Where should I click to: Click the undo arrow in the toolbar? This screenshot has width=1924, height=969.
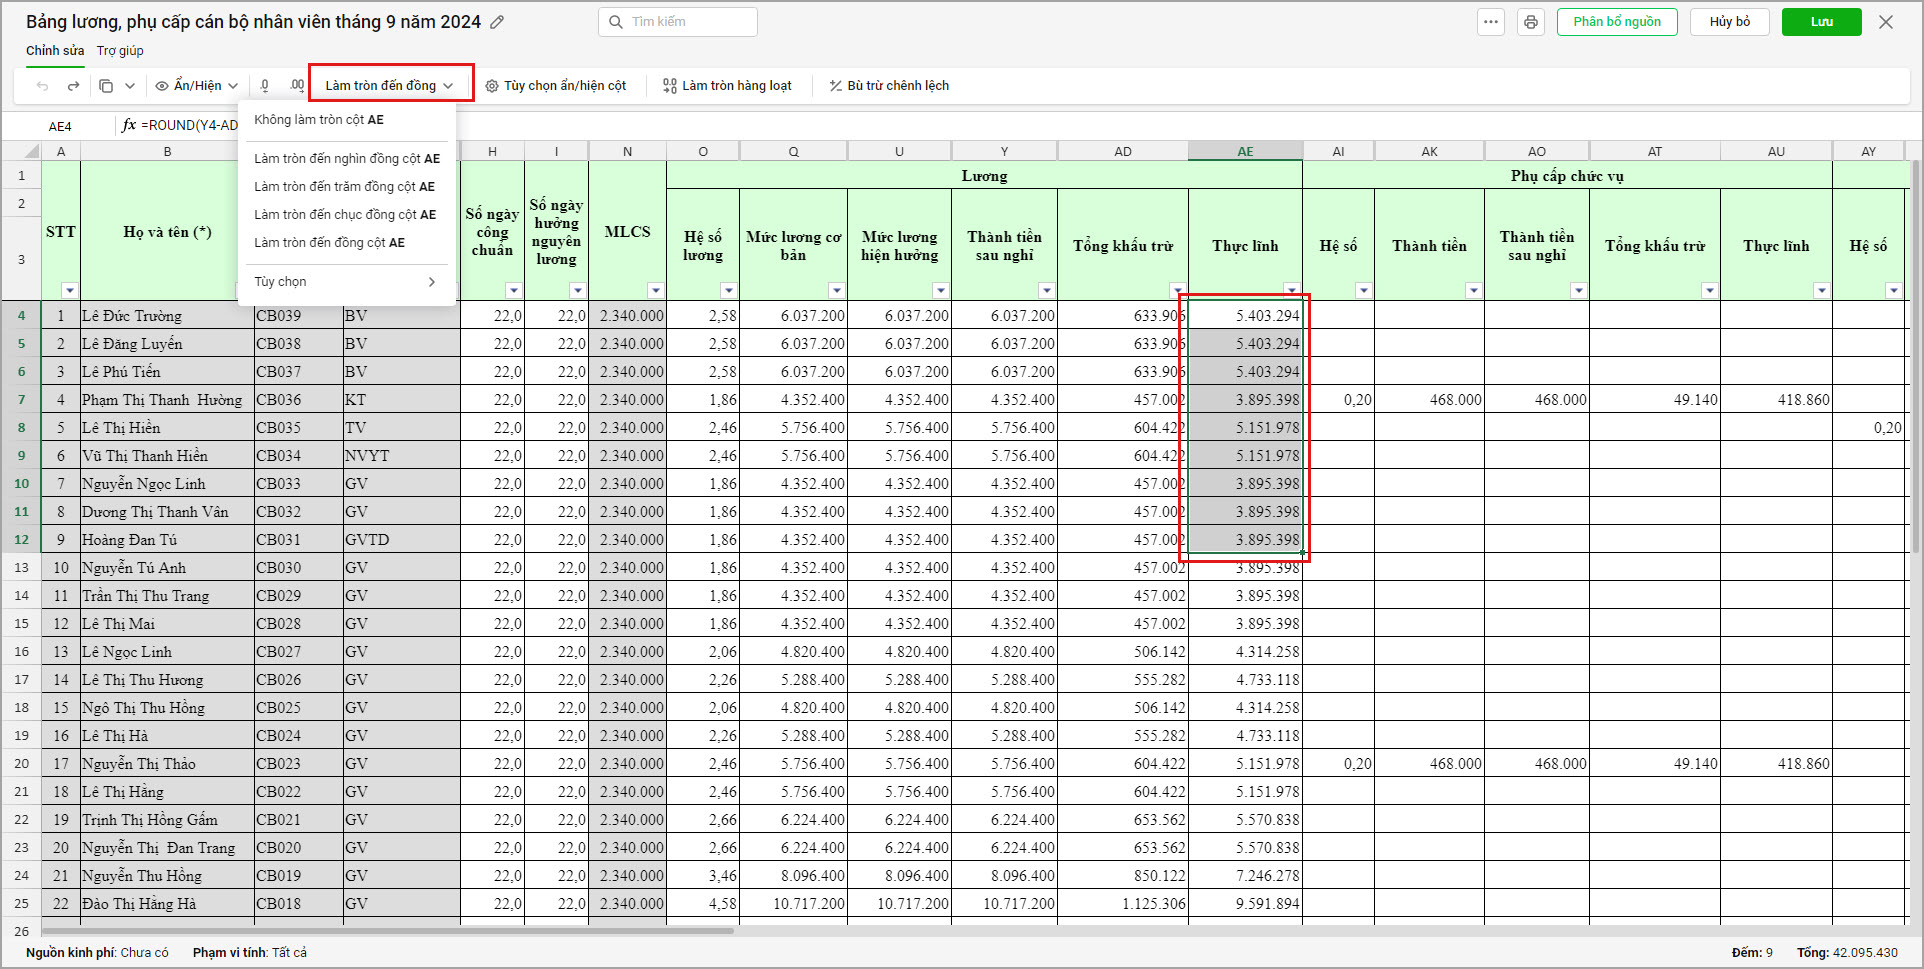pyautogui.click(x=42, y=86)
